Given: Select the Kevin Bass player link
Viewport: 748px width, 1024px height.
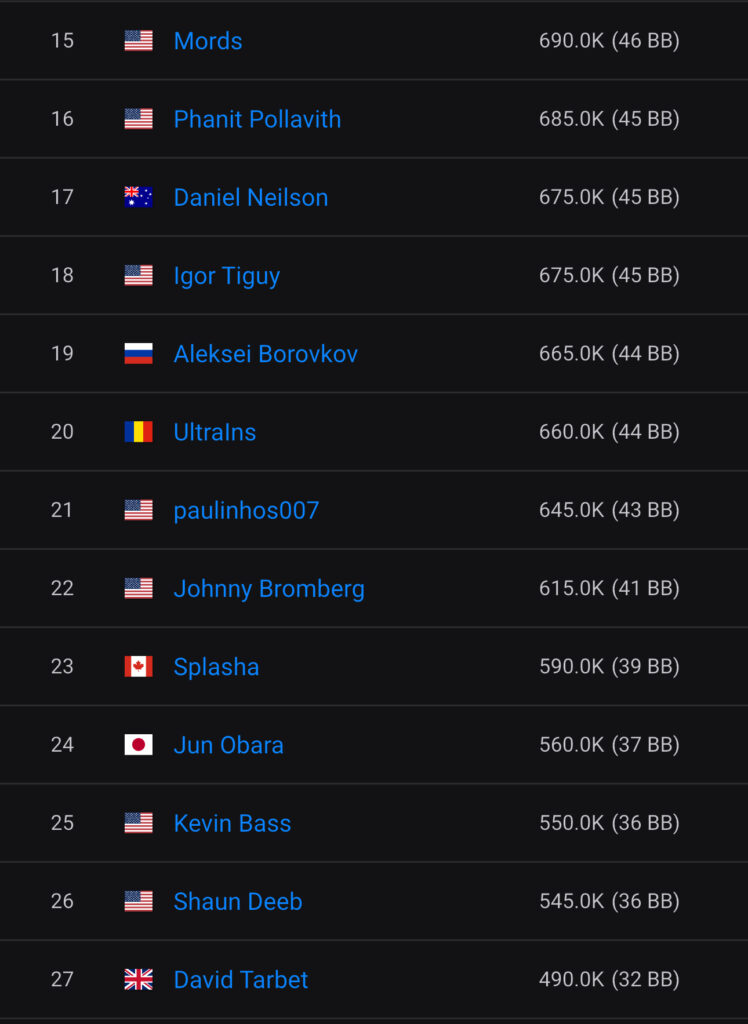Looking at the screenshot, I should (232, 823).
